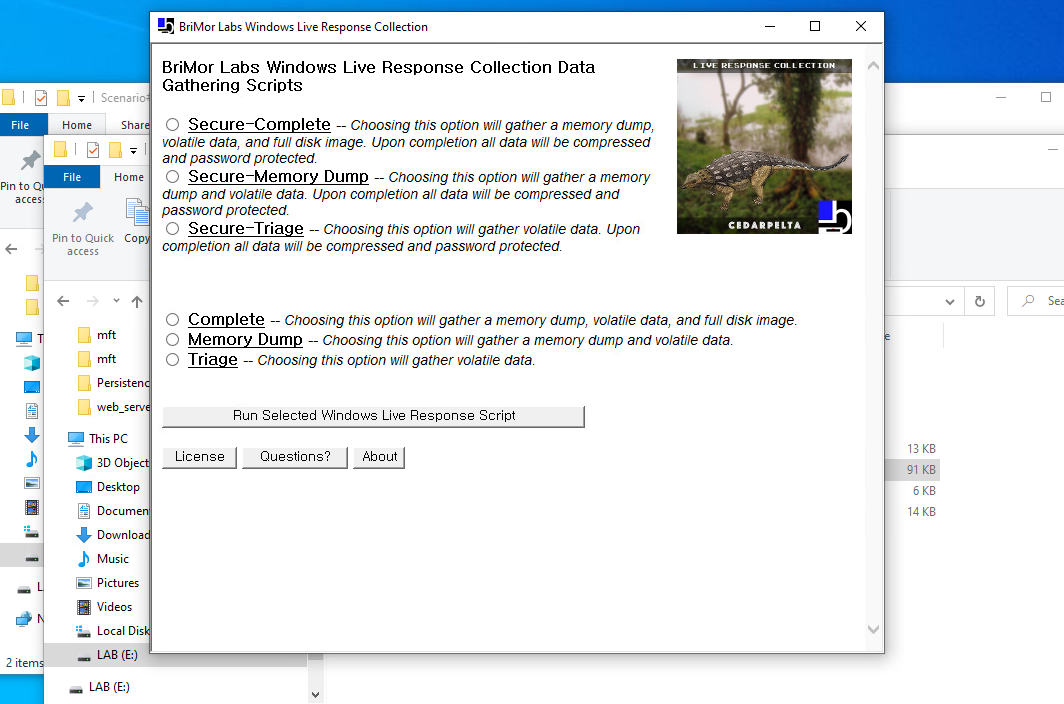Select the Complete radio option
This screenshot has width=1064, height=704.
point(172,319)
